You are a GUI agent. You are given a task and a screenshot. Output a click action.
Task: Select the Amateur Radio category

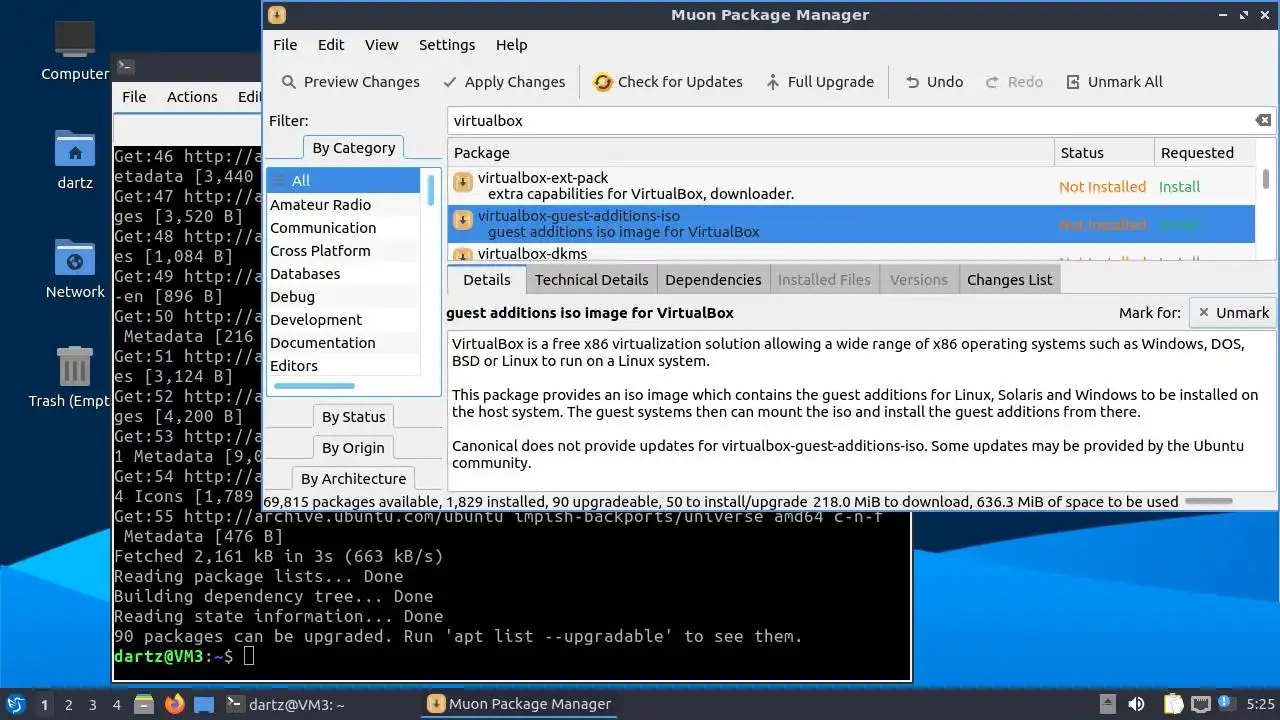pos(345,205)
